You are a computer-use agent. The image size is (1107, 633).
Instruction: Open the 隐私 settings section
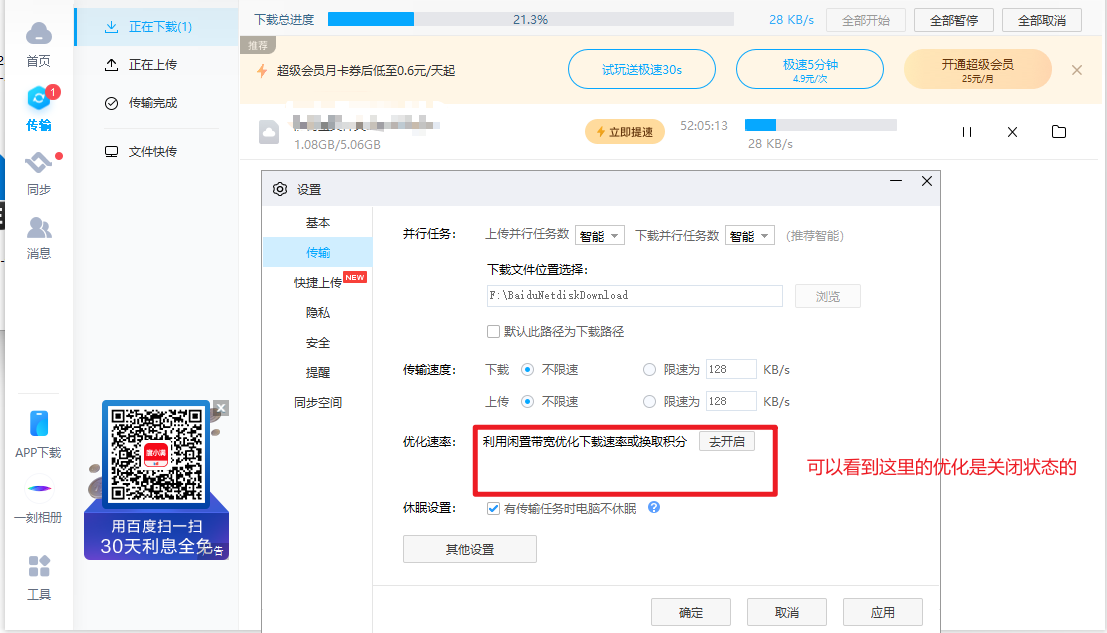318,313
